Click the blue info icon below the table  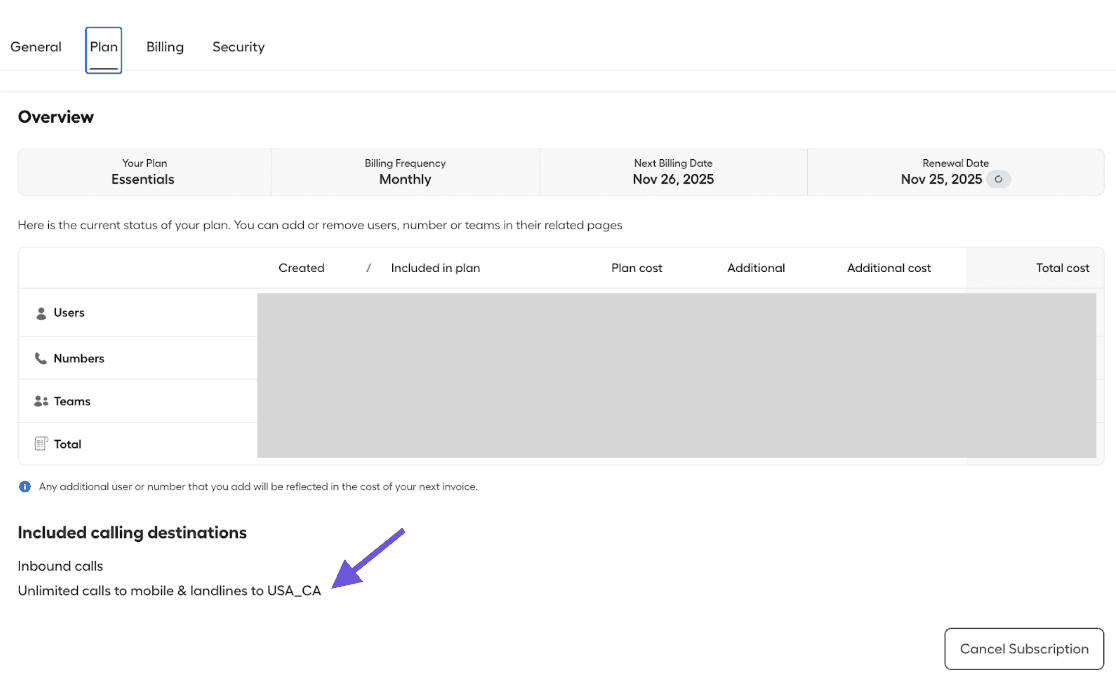(x=24, y=486)
